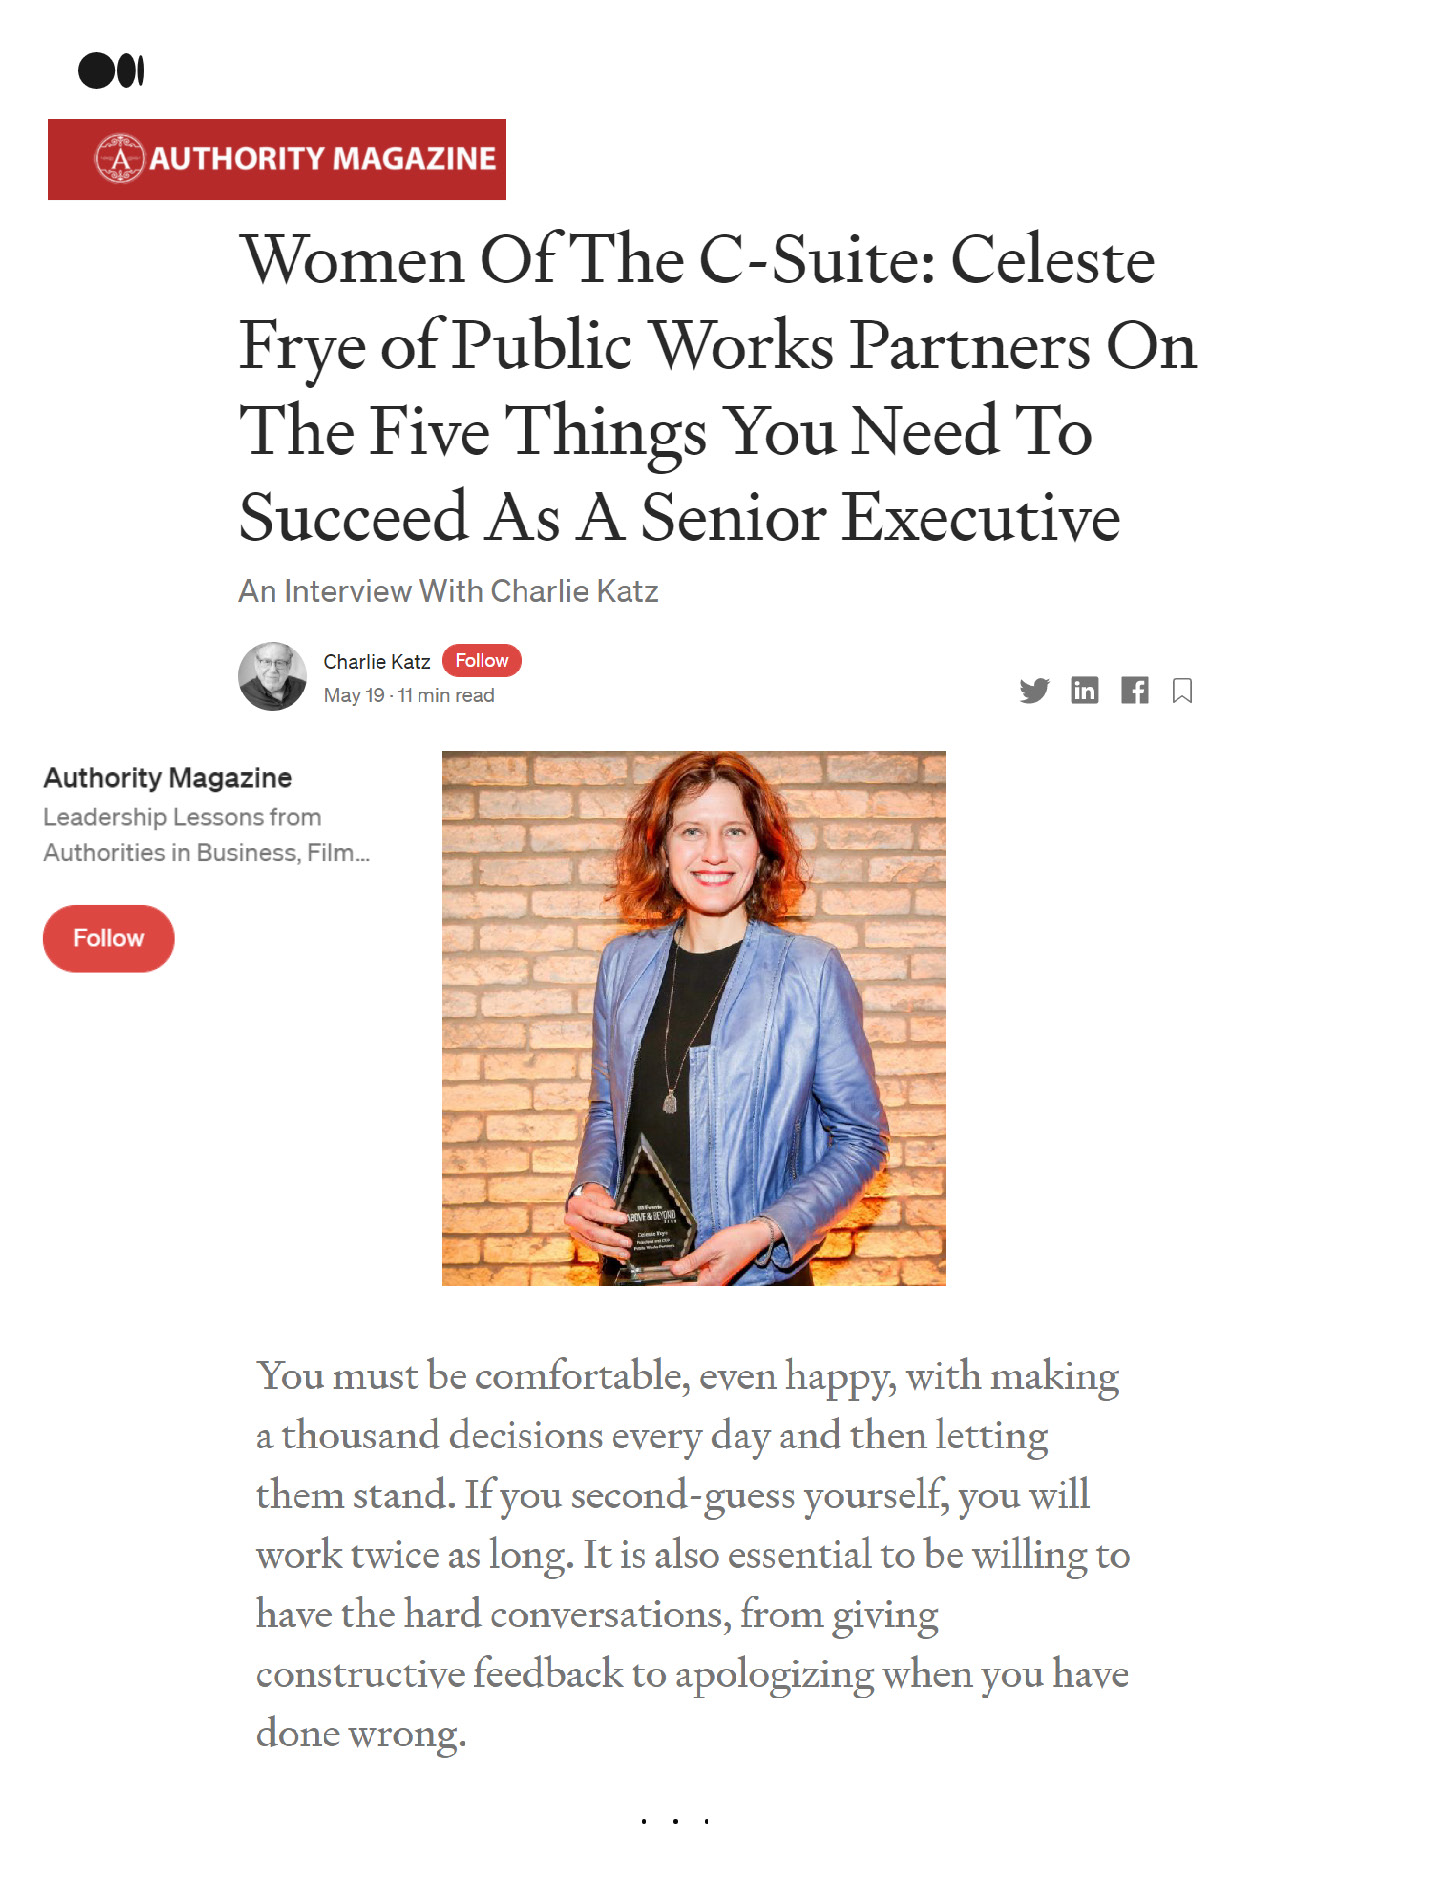Bookmark this story
The image size is (1454, 1881).
point(1182,691)
